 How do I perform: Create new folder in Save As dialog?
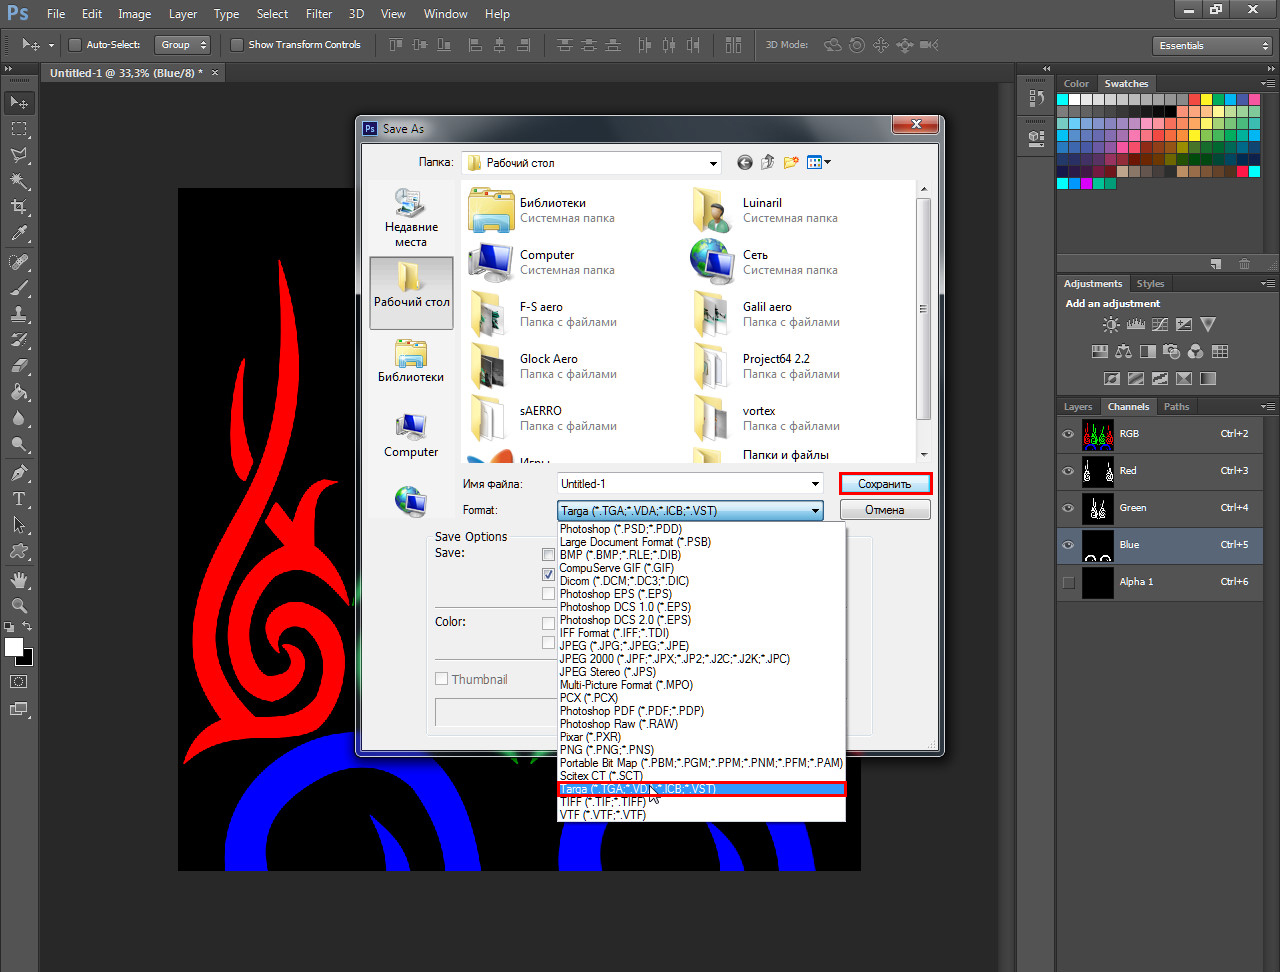791,162
